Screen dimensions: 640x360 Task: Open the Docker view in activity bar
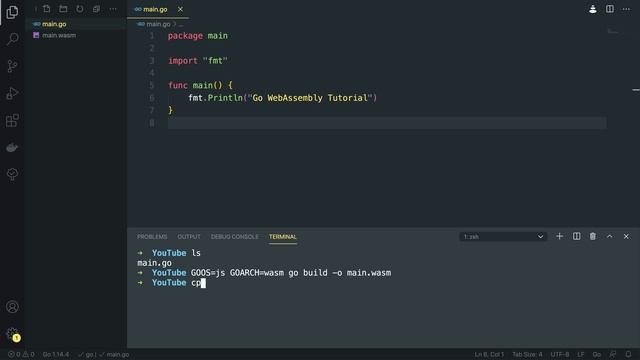(x=12, y=147)
